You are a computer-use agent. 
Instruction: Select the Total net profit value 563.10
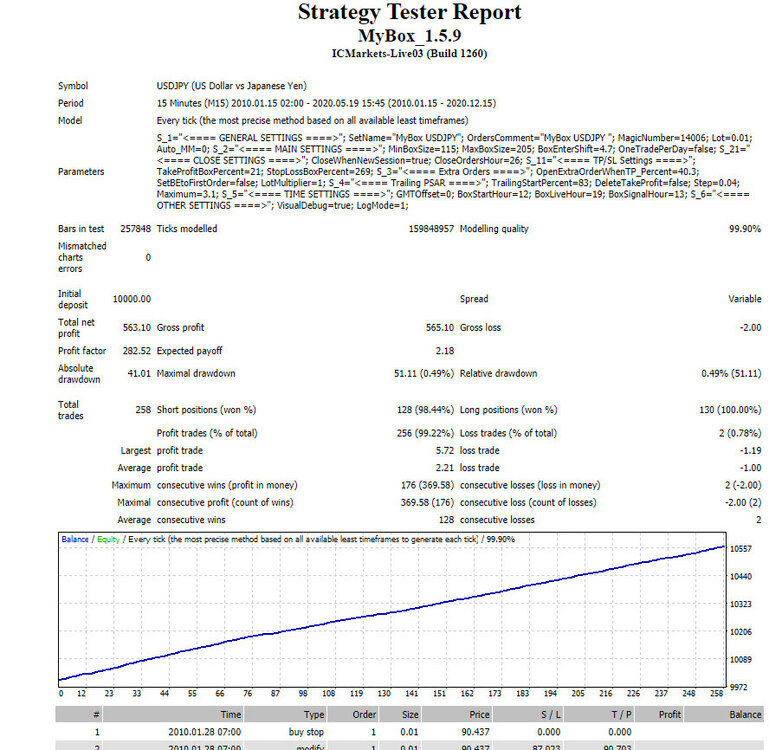(x=136, y=327)
